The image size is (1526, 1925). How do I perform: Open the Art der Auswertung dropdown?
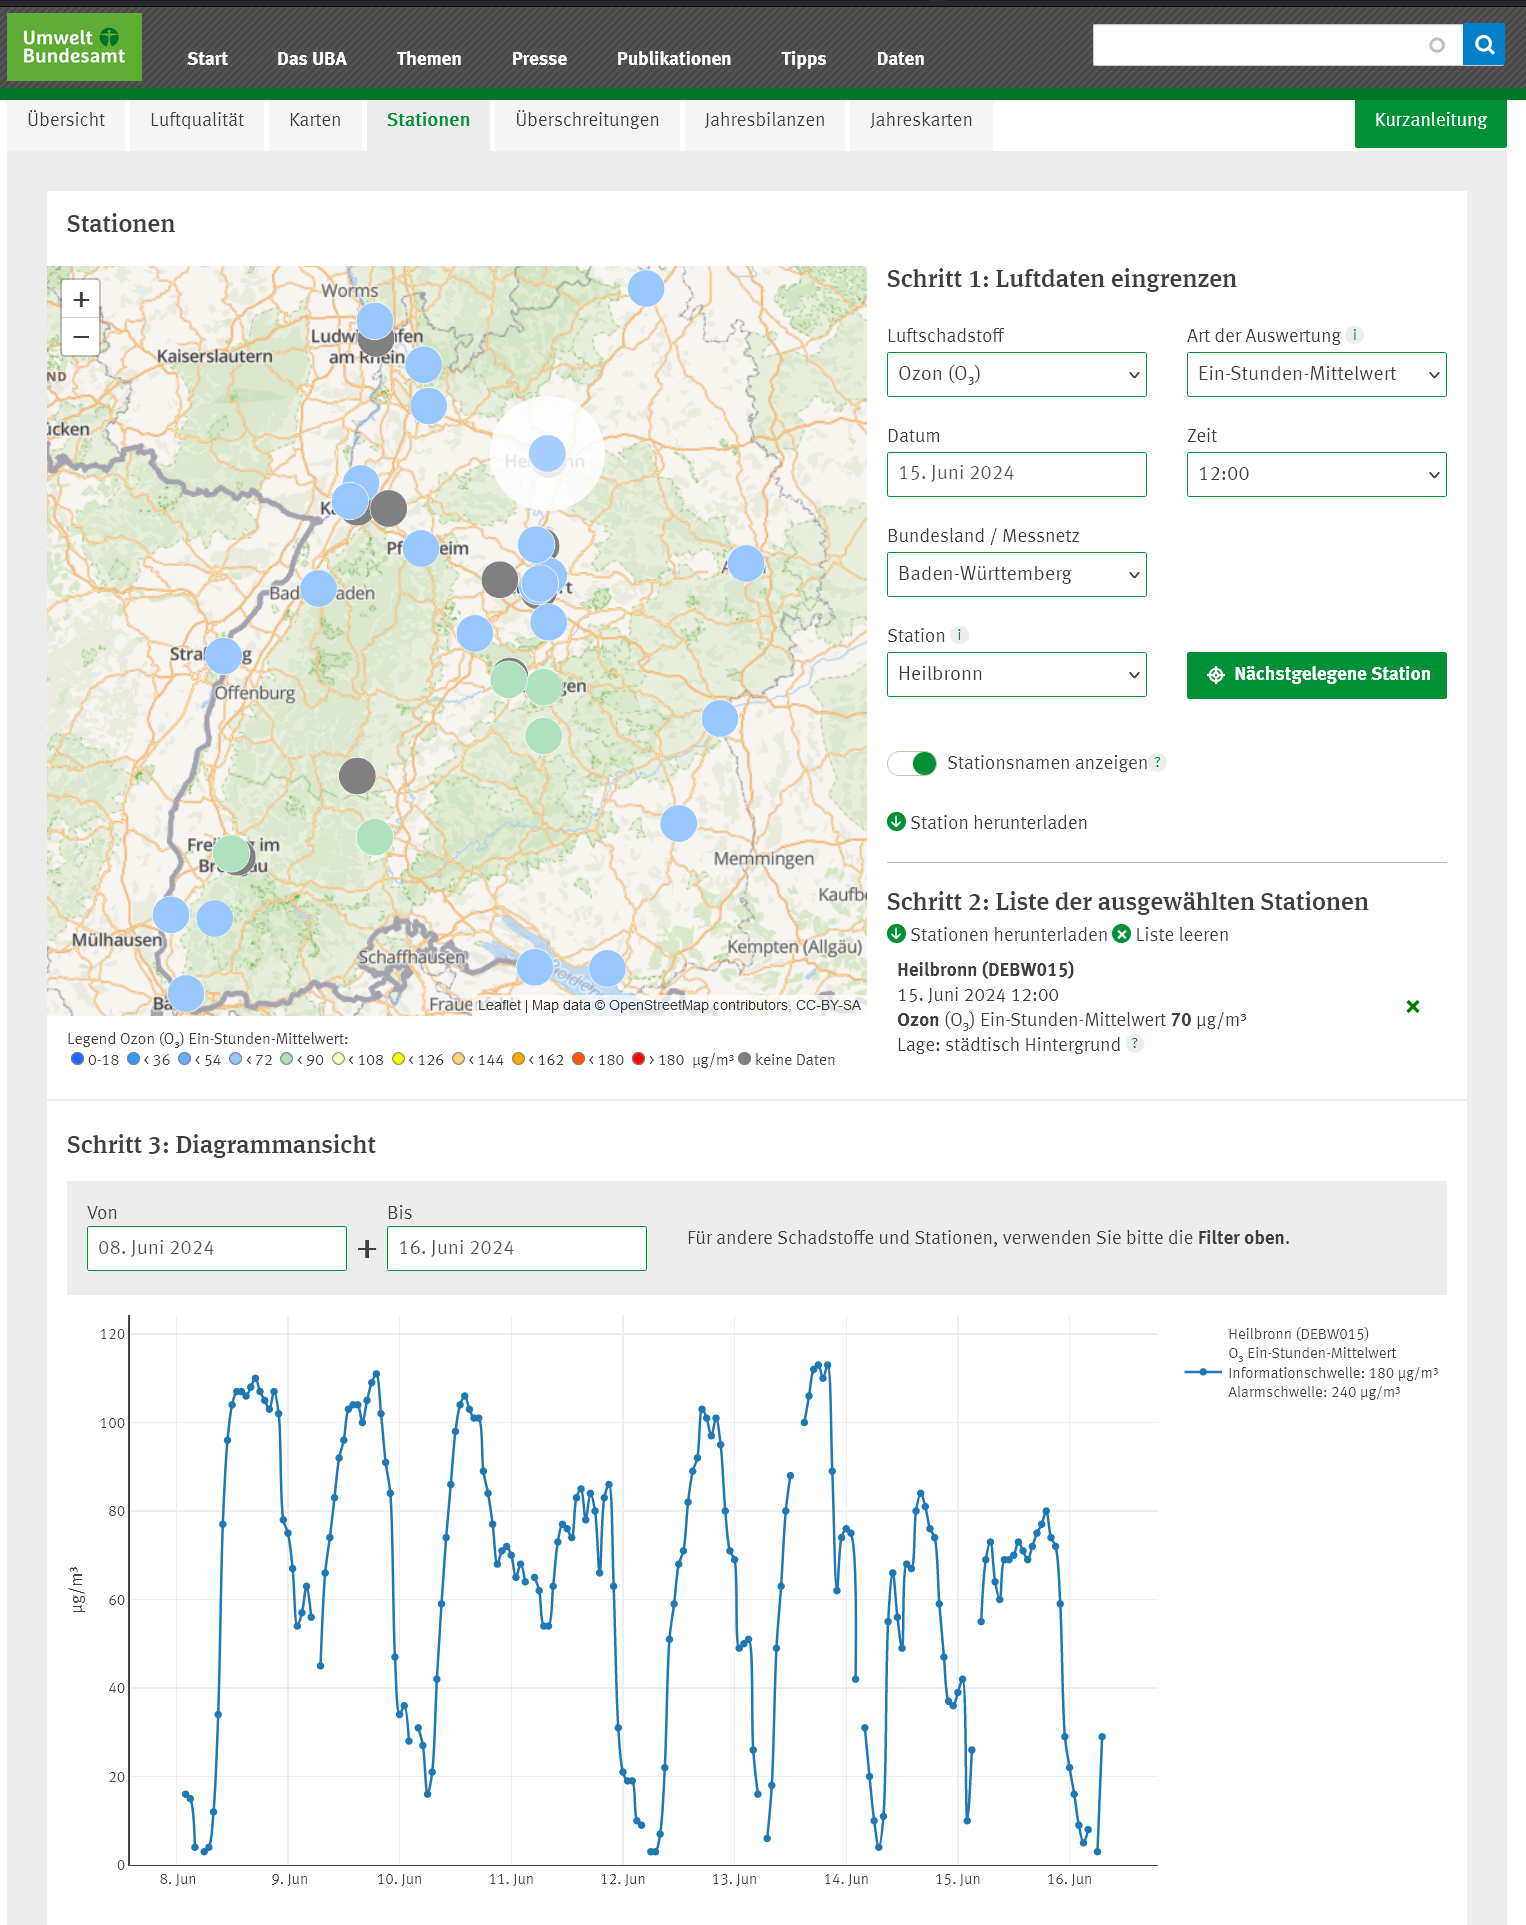coord(1316,374)
